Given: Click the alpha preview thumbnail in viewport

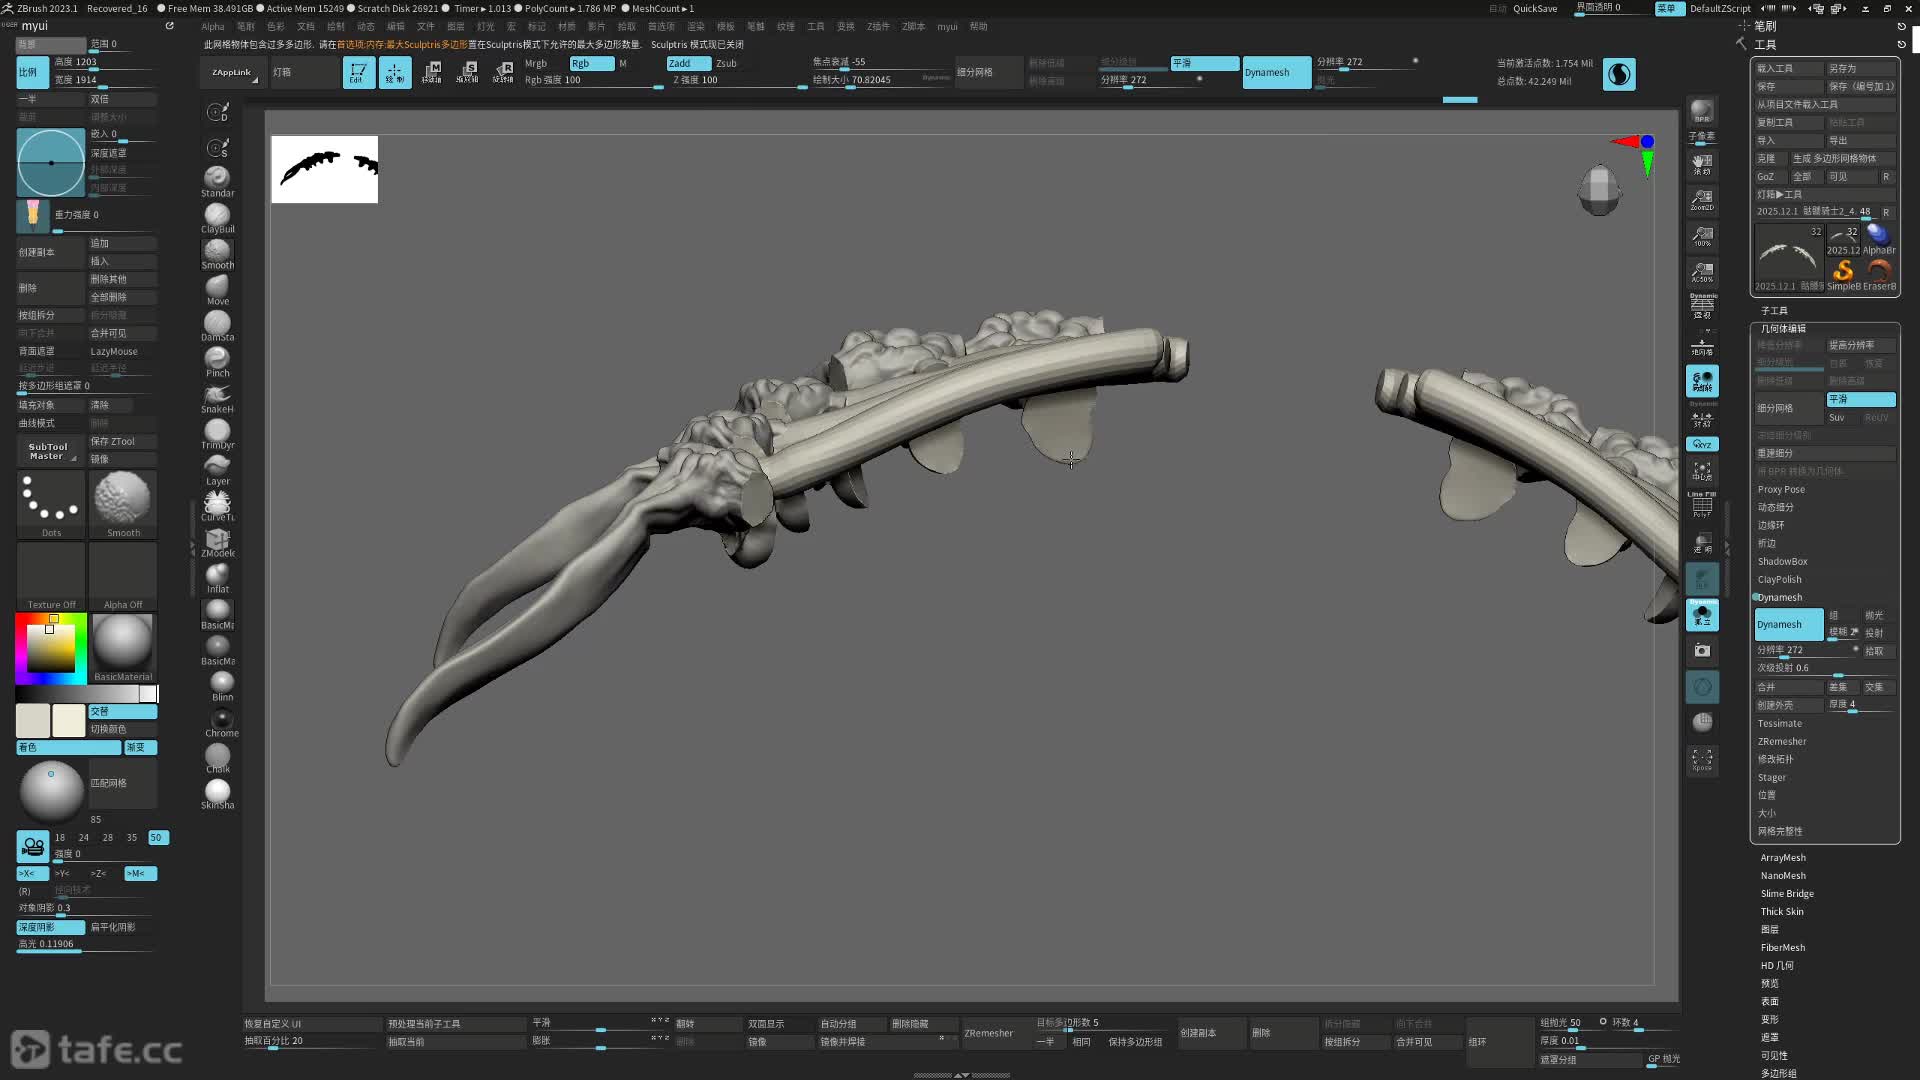Looking at the screenshot, I should click(324, 169).
